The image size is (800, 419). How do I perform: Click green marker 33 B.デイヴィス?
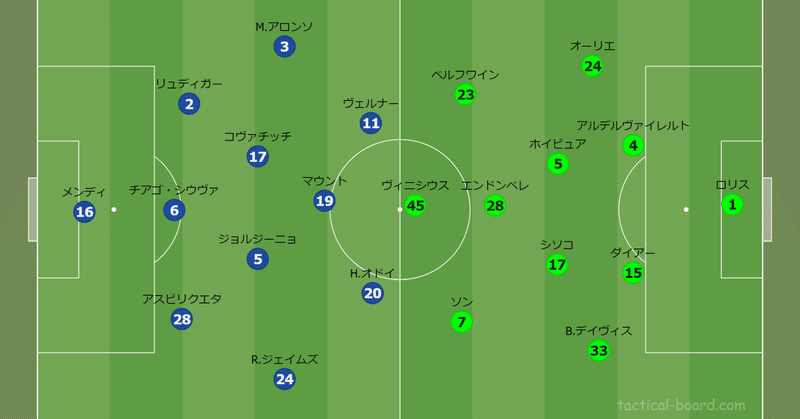click(598, 351)
